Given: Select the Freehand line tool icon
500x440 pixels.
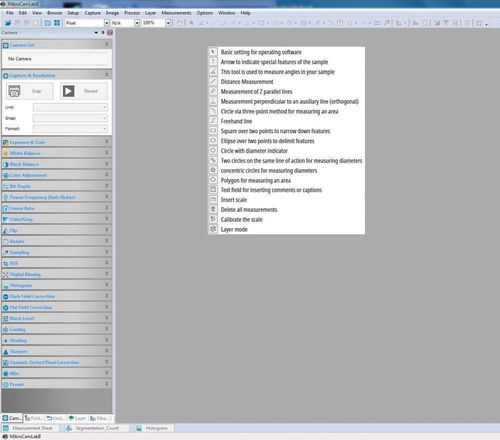Looking at the screenshot, I should click(x=213, y=121).
